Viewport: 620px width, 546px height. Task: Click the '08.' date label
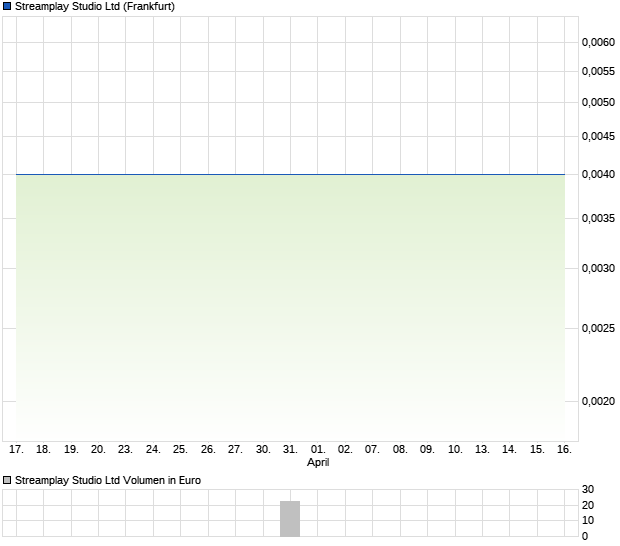[x=400, y=449]
